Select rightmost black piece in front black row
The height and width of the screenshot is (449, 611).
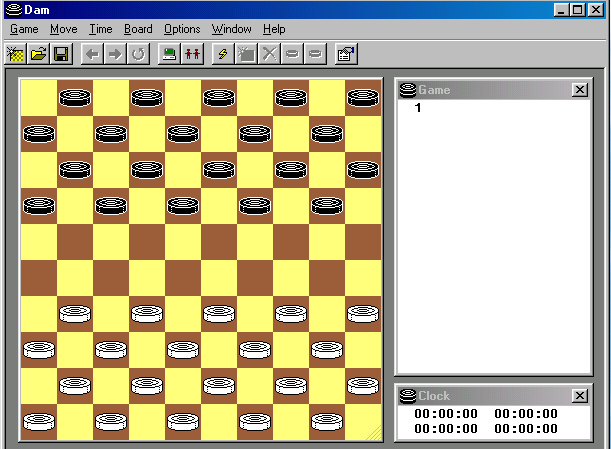coord(327,206)
